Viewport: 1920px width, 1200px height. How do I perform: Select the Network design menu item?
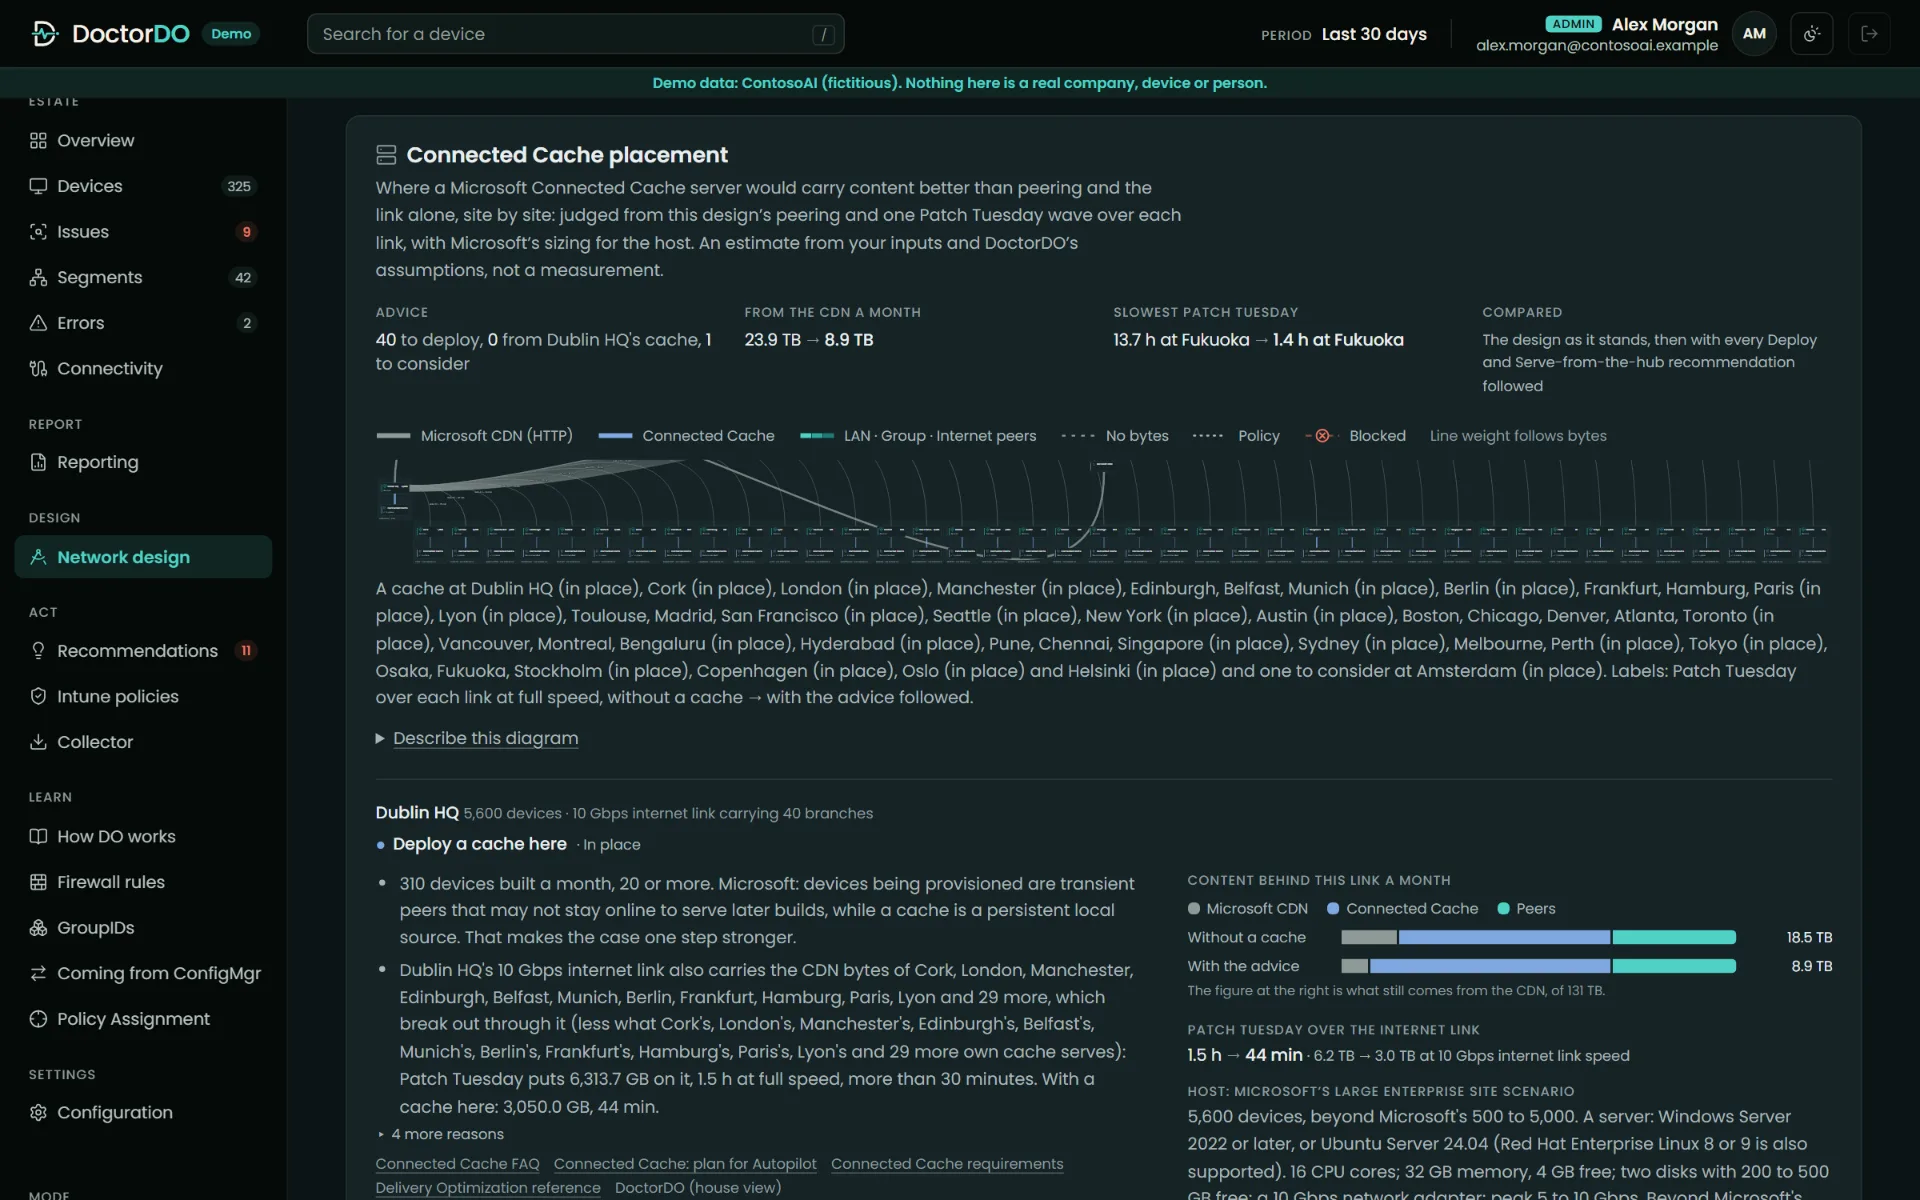click(x=143, y=557)
